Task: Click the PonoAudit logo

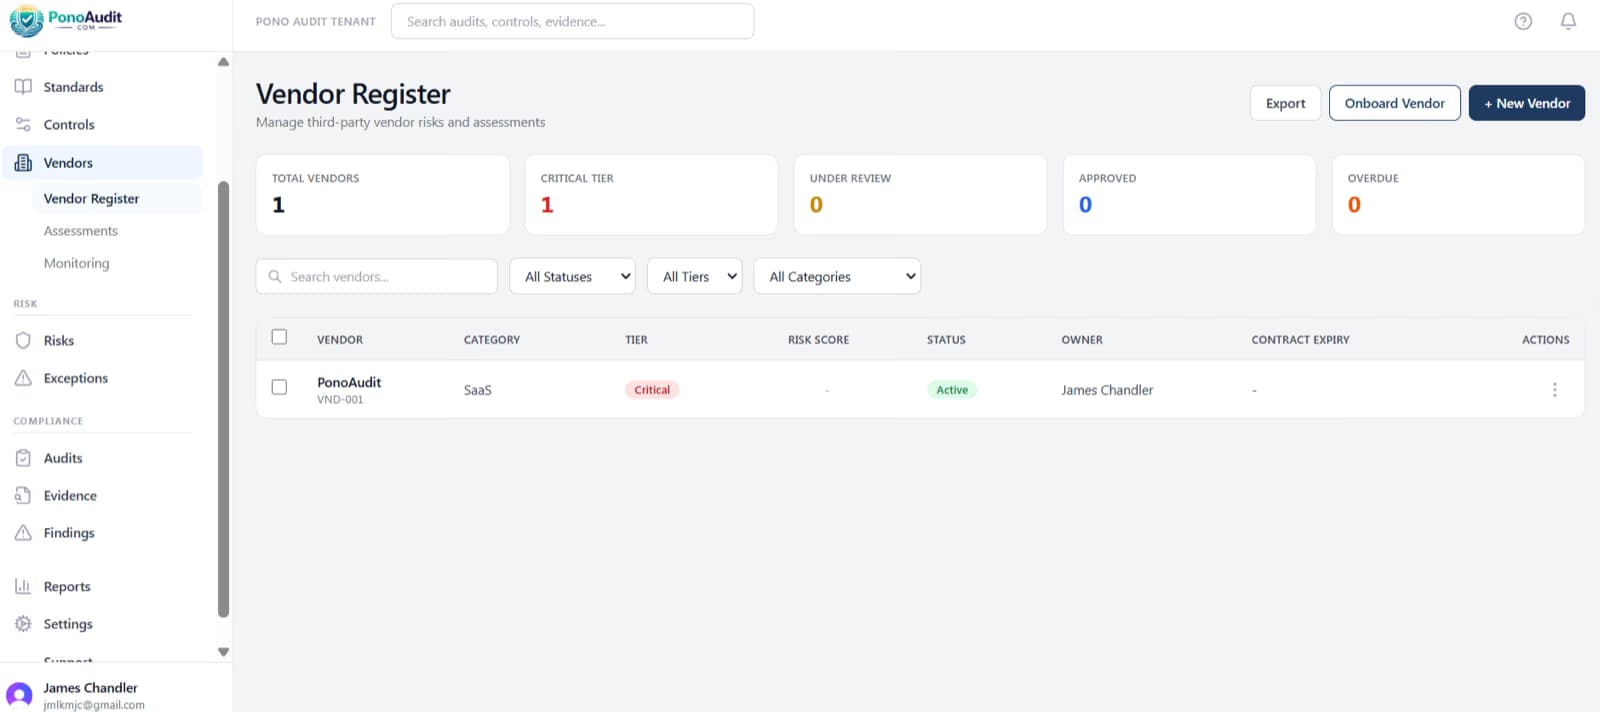Action: [66, 20]
